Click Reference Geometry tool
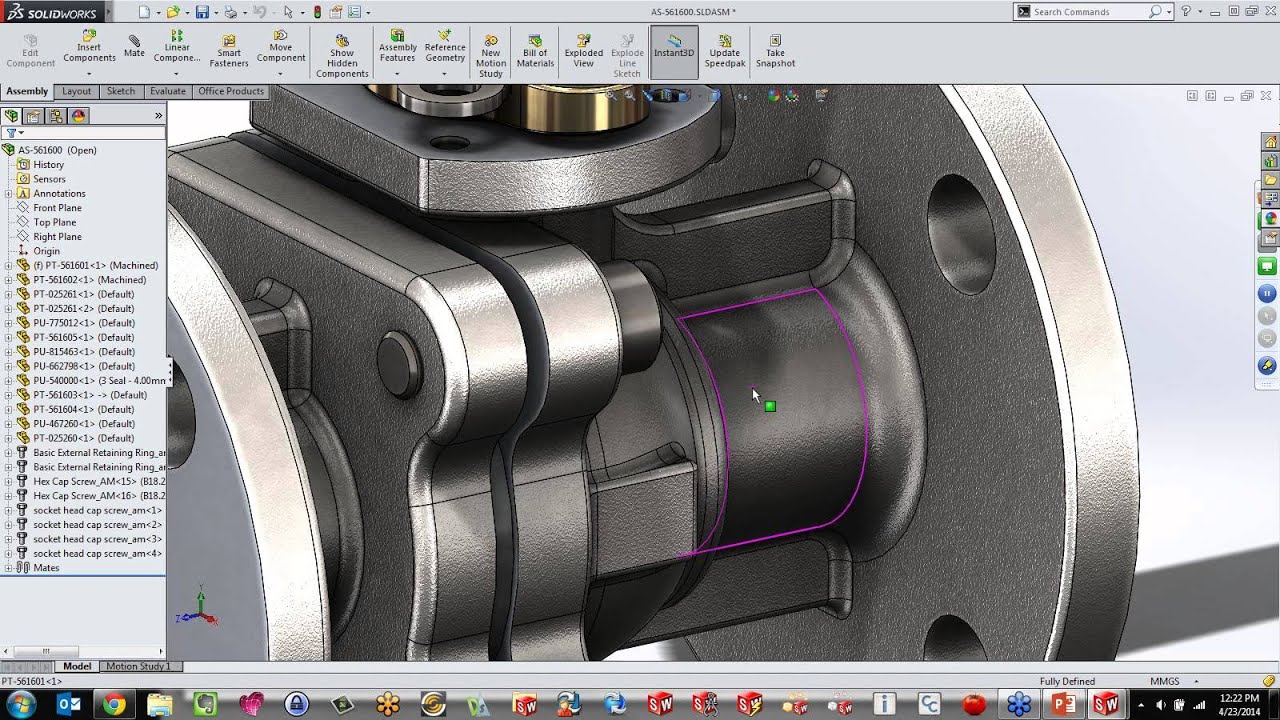The width and height of the screenshot is (1280, 720). point(445,46)
